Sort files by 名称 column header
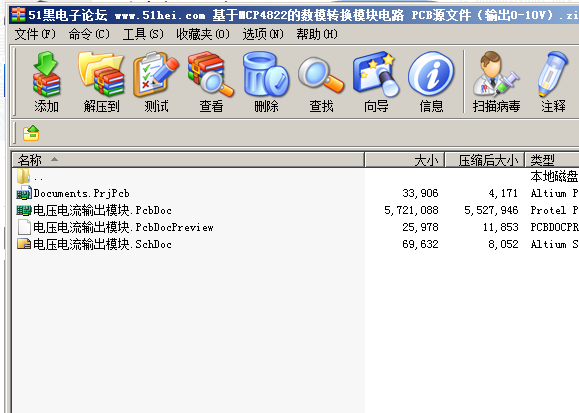 coord(188,160)
